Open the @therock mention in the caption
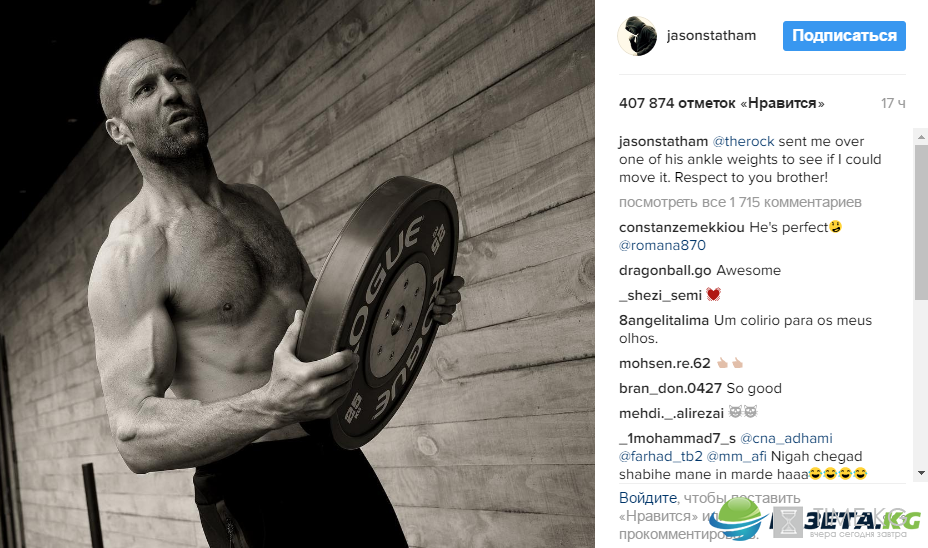 743,141
